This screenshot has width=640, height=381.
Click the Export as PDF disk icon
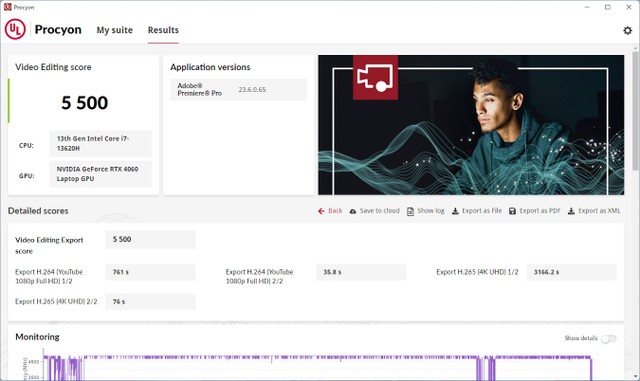pyautogui.click(x=512, y=211)
